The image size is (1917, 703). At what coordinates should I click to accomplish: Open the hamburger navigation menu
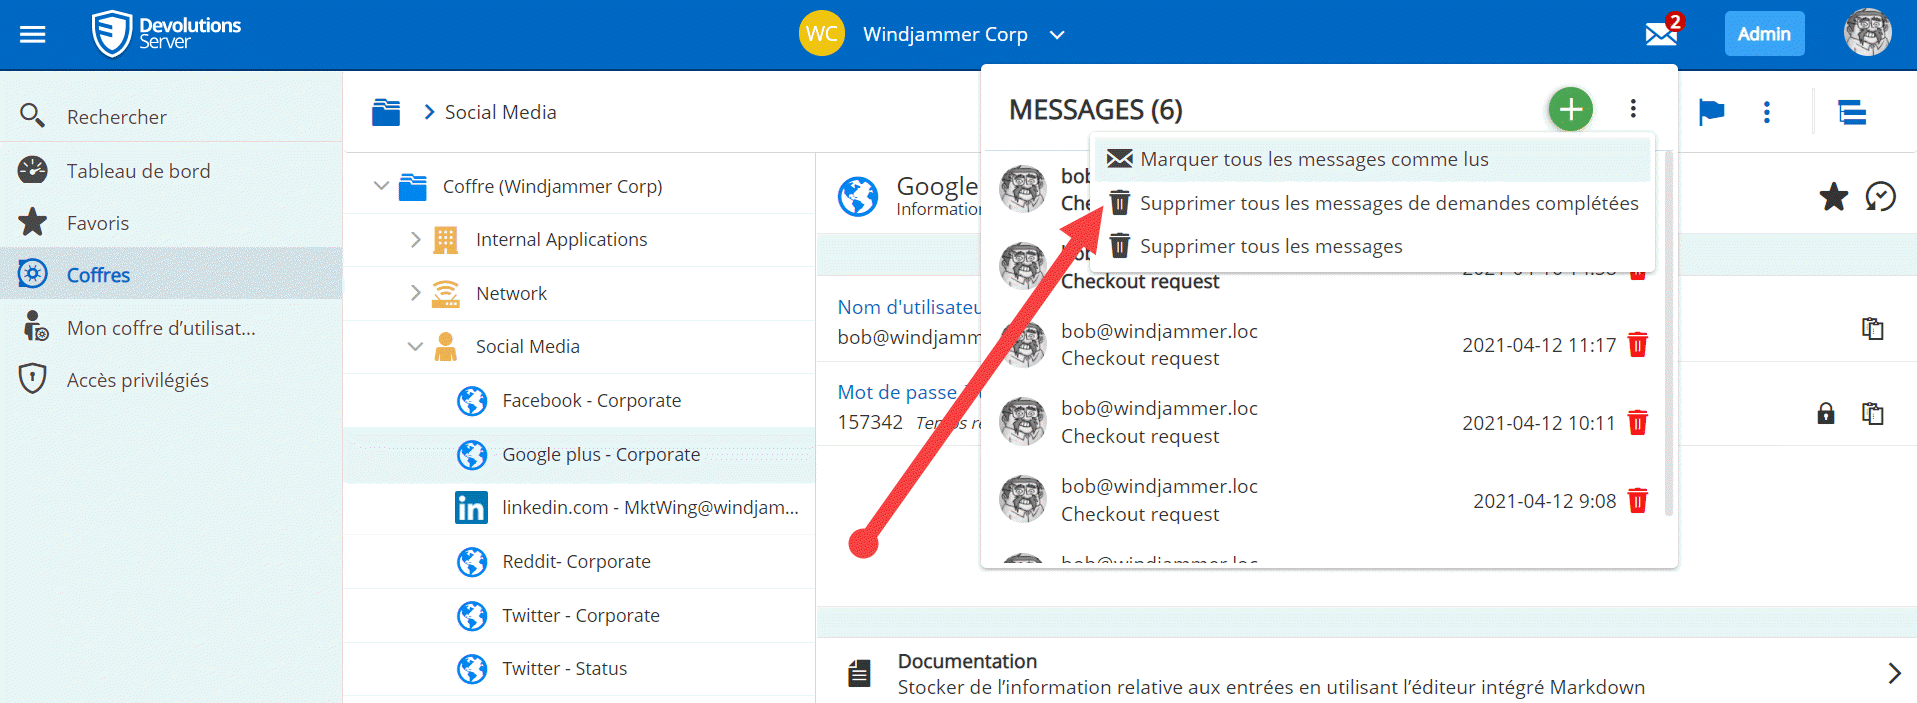[x=33, y=35]
